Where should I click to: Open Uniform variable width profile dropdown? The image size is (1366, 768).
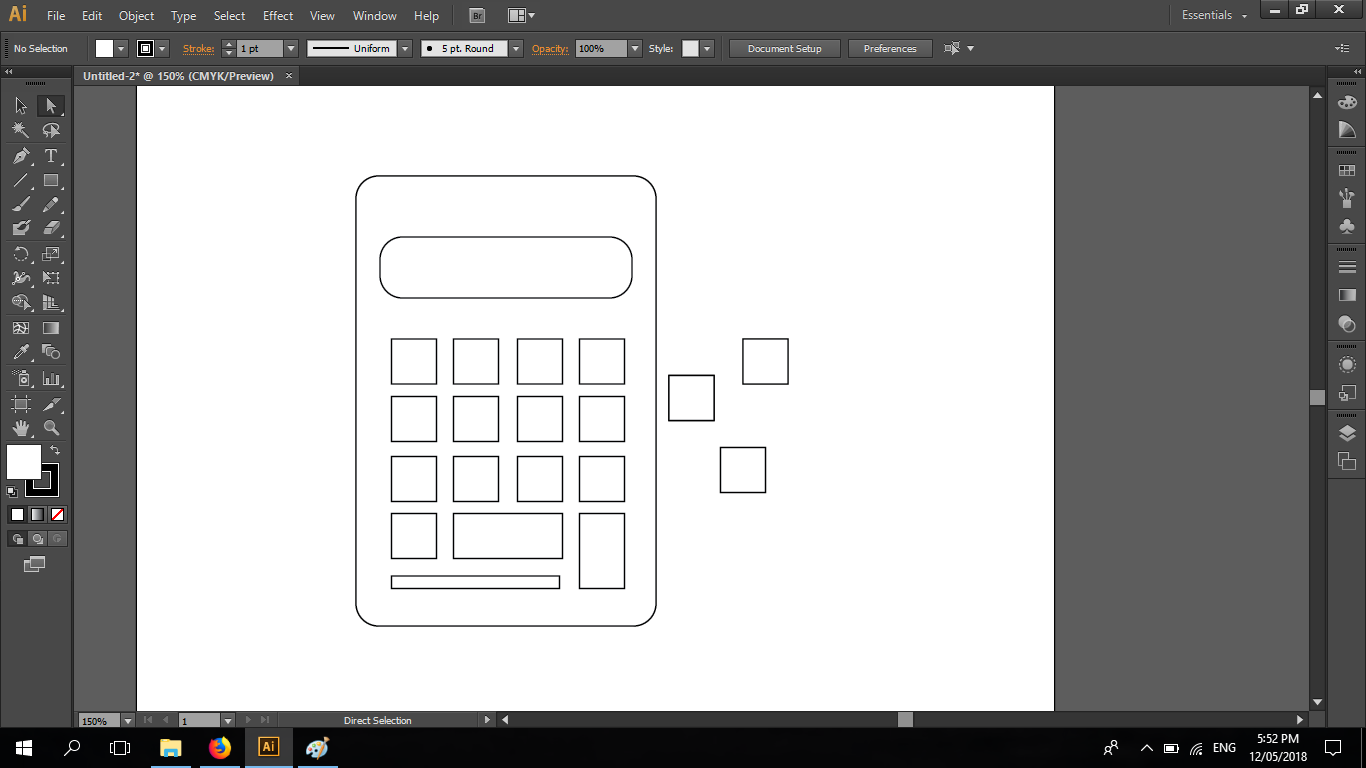click(x=405, y=48)
